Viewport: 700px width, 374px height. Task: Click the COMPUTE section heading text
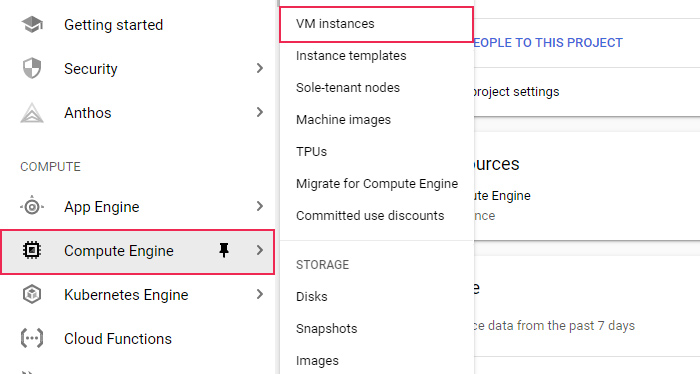coord(50,167)
